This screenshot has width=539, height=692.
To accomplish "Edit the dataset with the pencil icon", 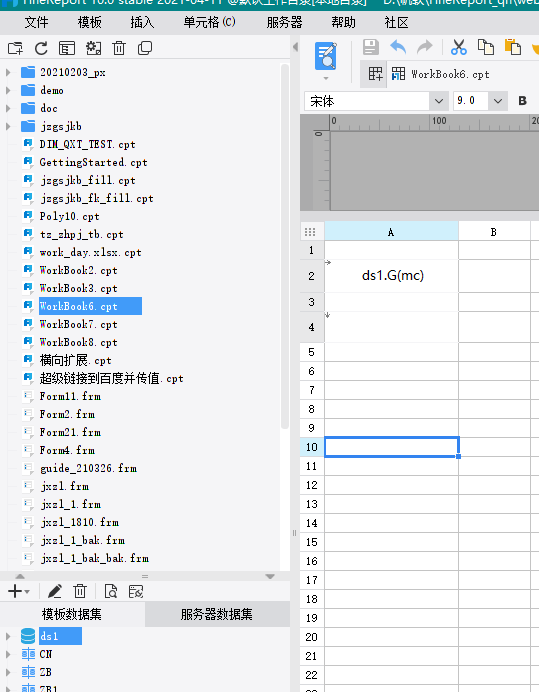I will pos(55,591).
